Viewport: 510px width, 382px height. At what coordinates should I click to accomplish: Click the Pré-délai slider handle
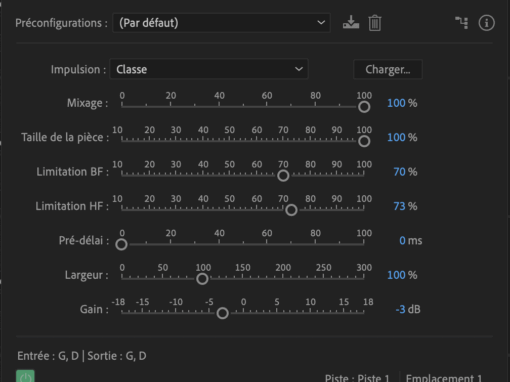121,244
